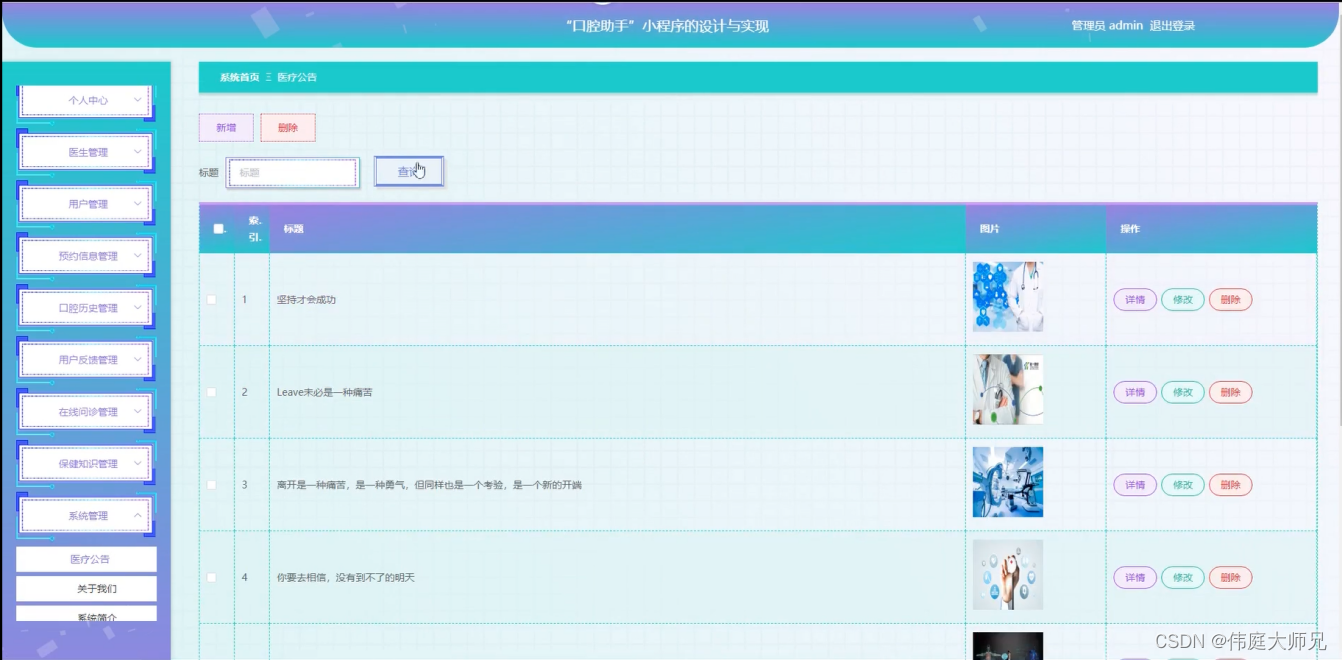Click 删除 for row 3 离开是一种痛苦
1342x660 pixels.
point(1231,485)
